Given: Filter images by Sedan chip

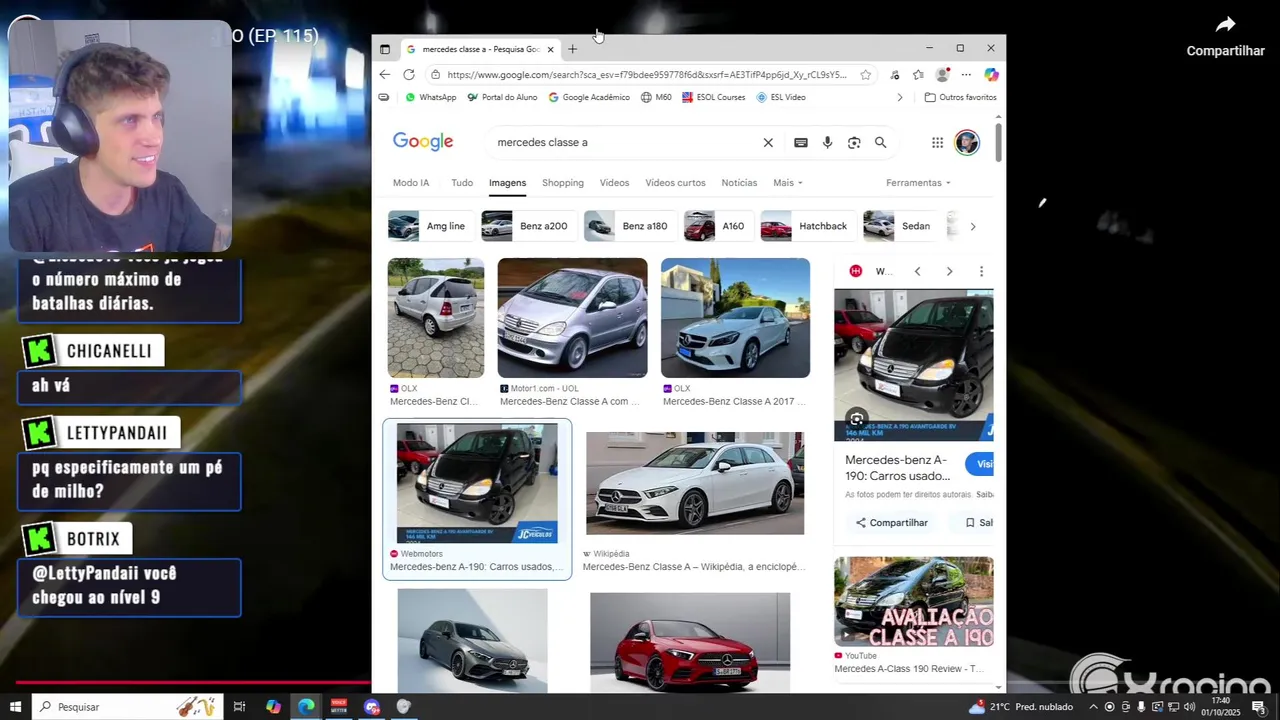Looking at the screenshot, I should 900,226.
